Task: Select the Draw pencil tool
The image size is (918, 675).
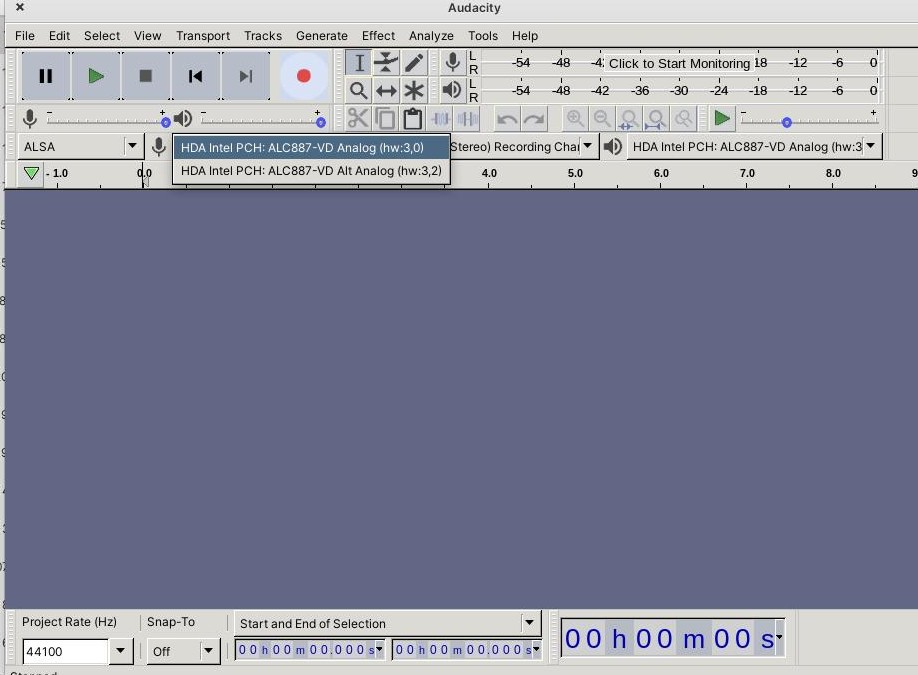Action: pyautogui.click(x=414, y=63)
